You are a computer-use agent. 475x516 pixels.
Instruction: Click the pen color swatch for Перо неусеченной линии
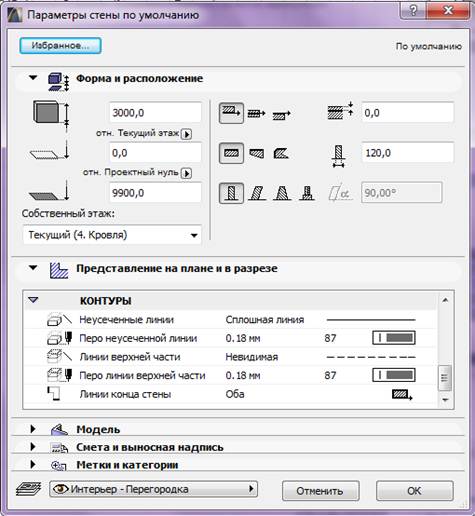coord(394,338)
